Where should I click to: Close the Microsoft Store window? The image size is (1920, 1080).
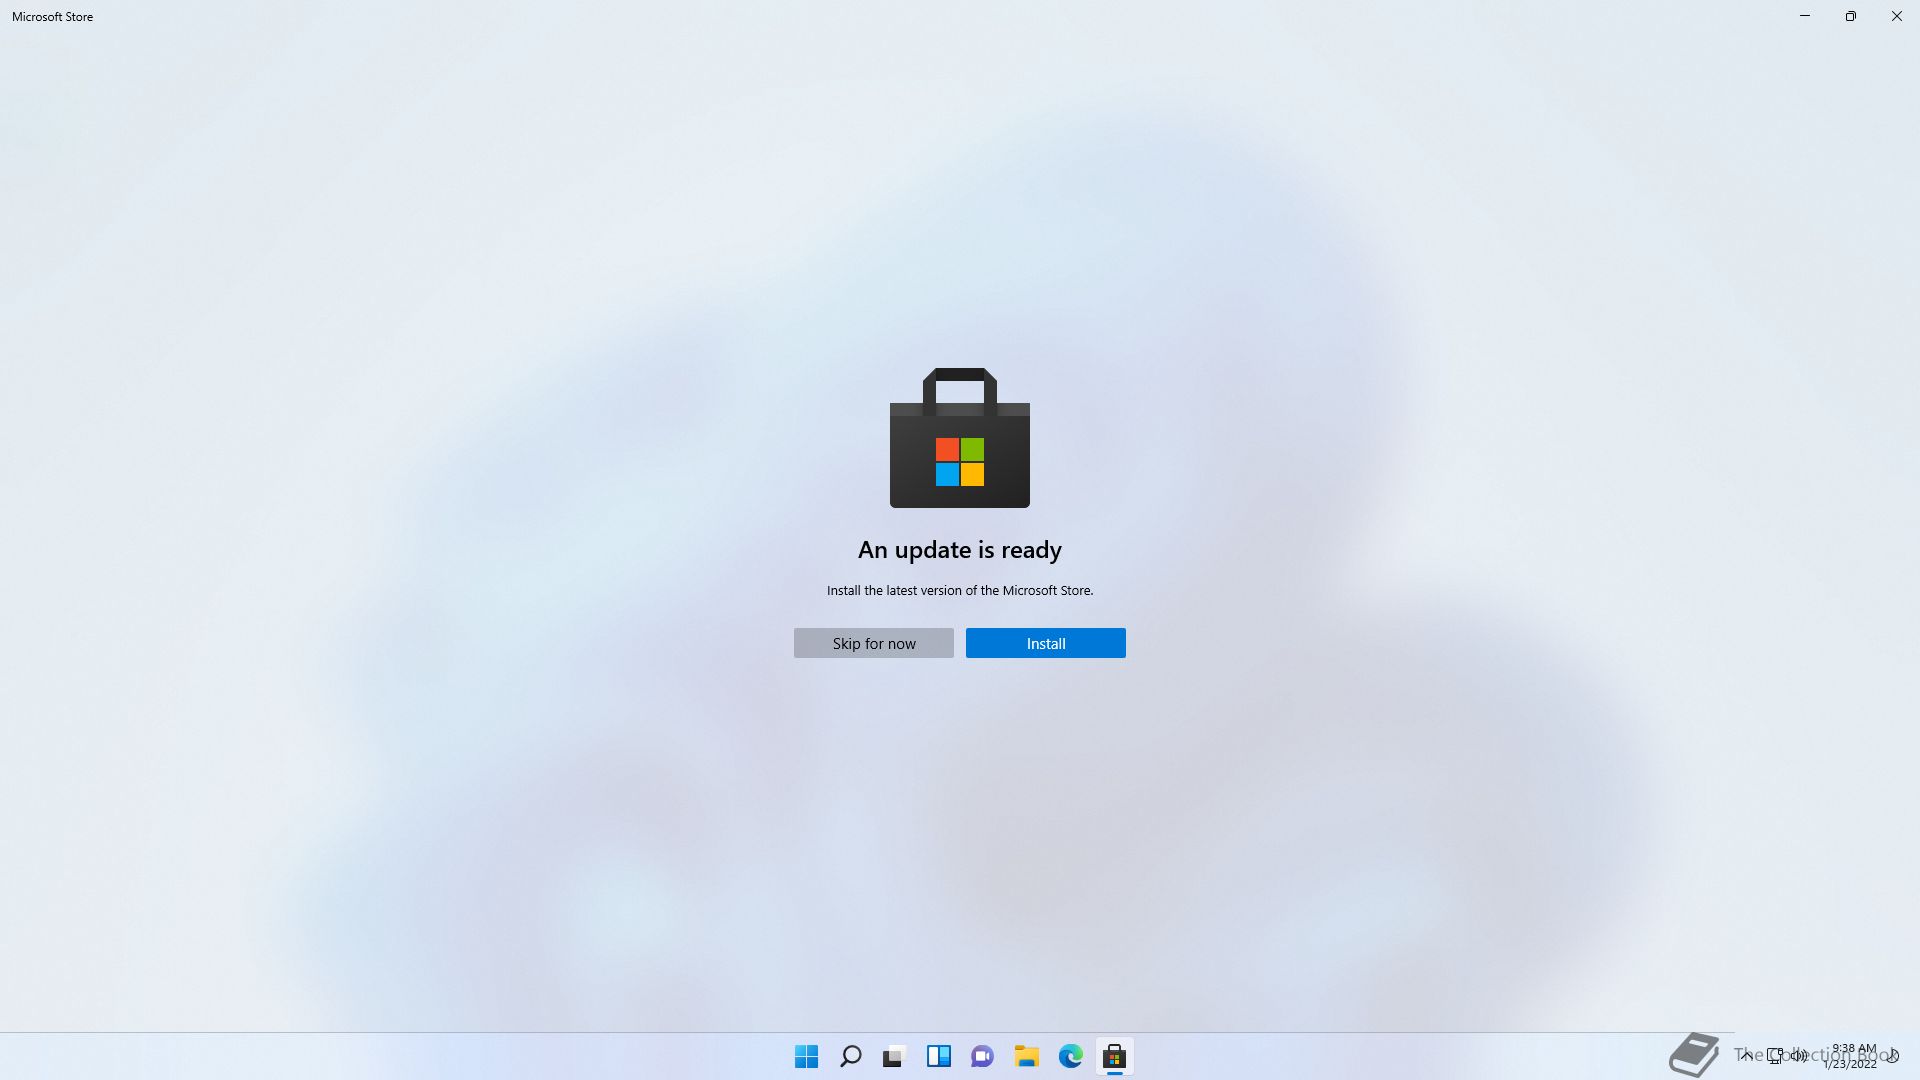click(1897, 16)
